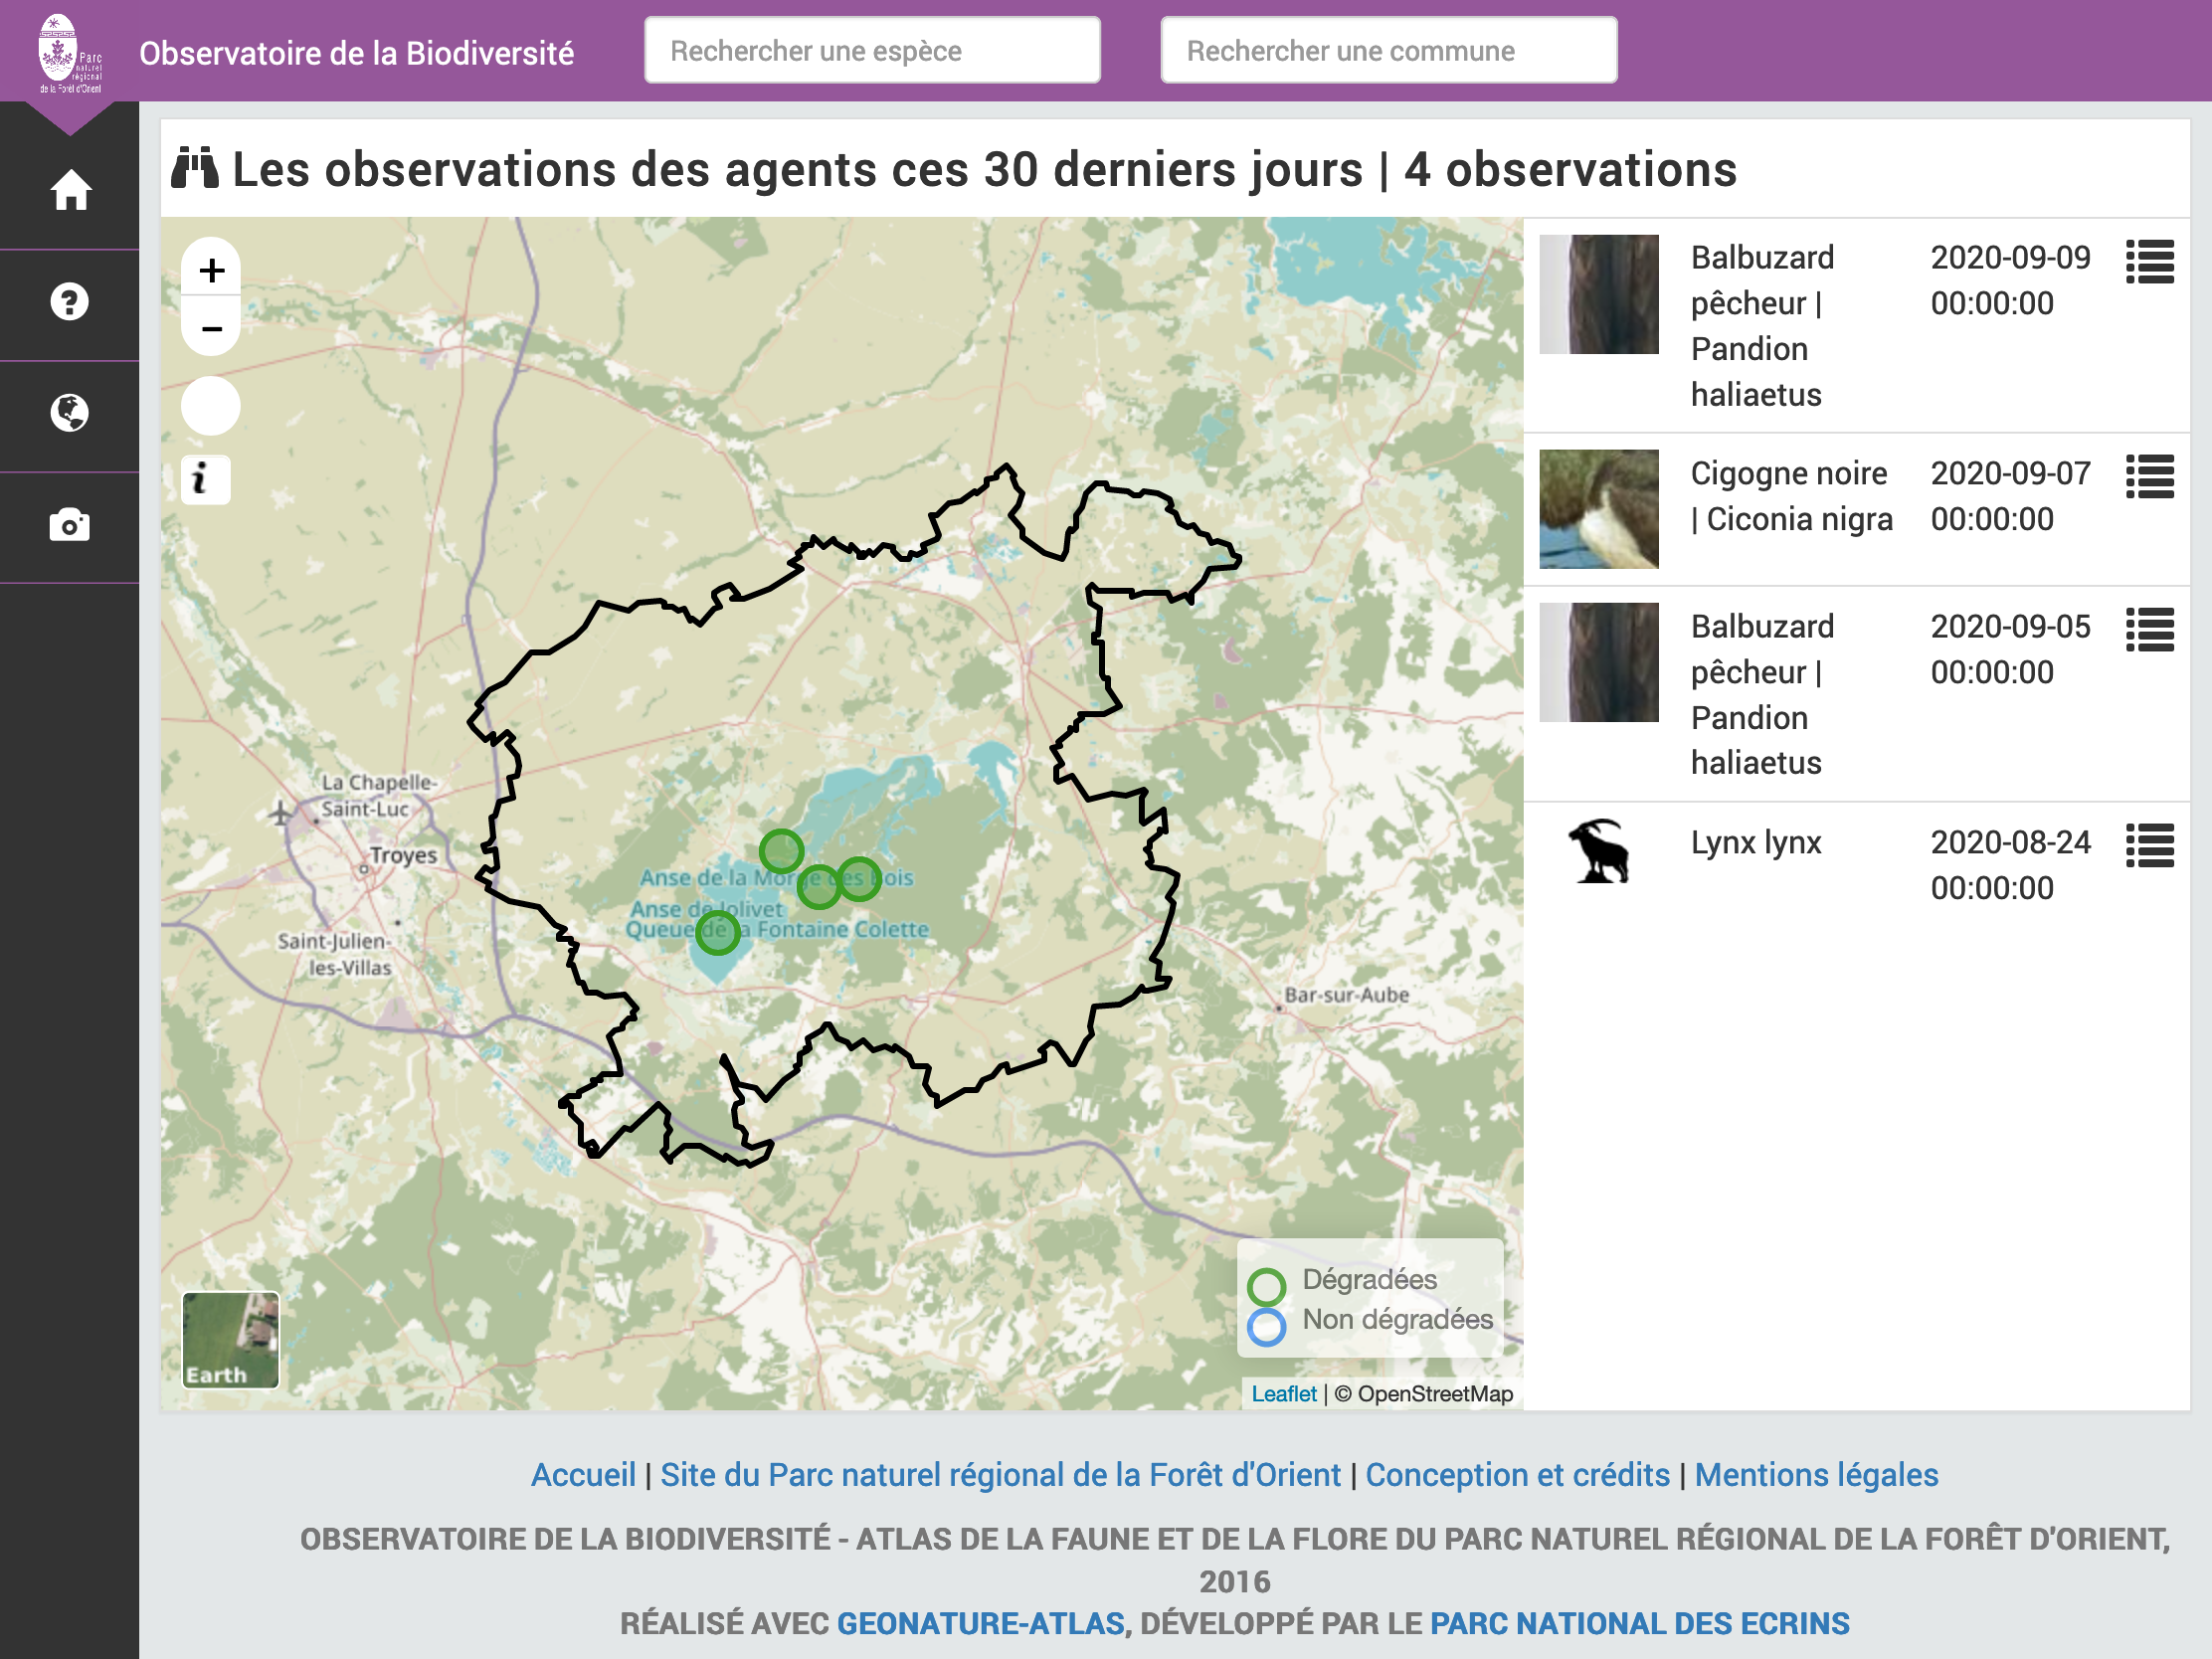Focus the Rechercher une commune field
This screenshot has width=2212, height=1659.
click(x=1388, y=50)
